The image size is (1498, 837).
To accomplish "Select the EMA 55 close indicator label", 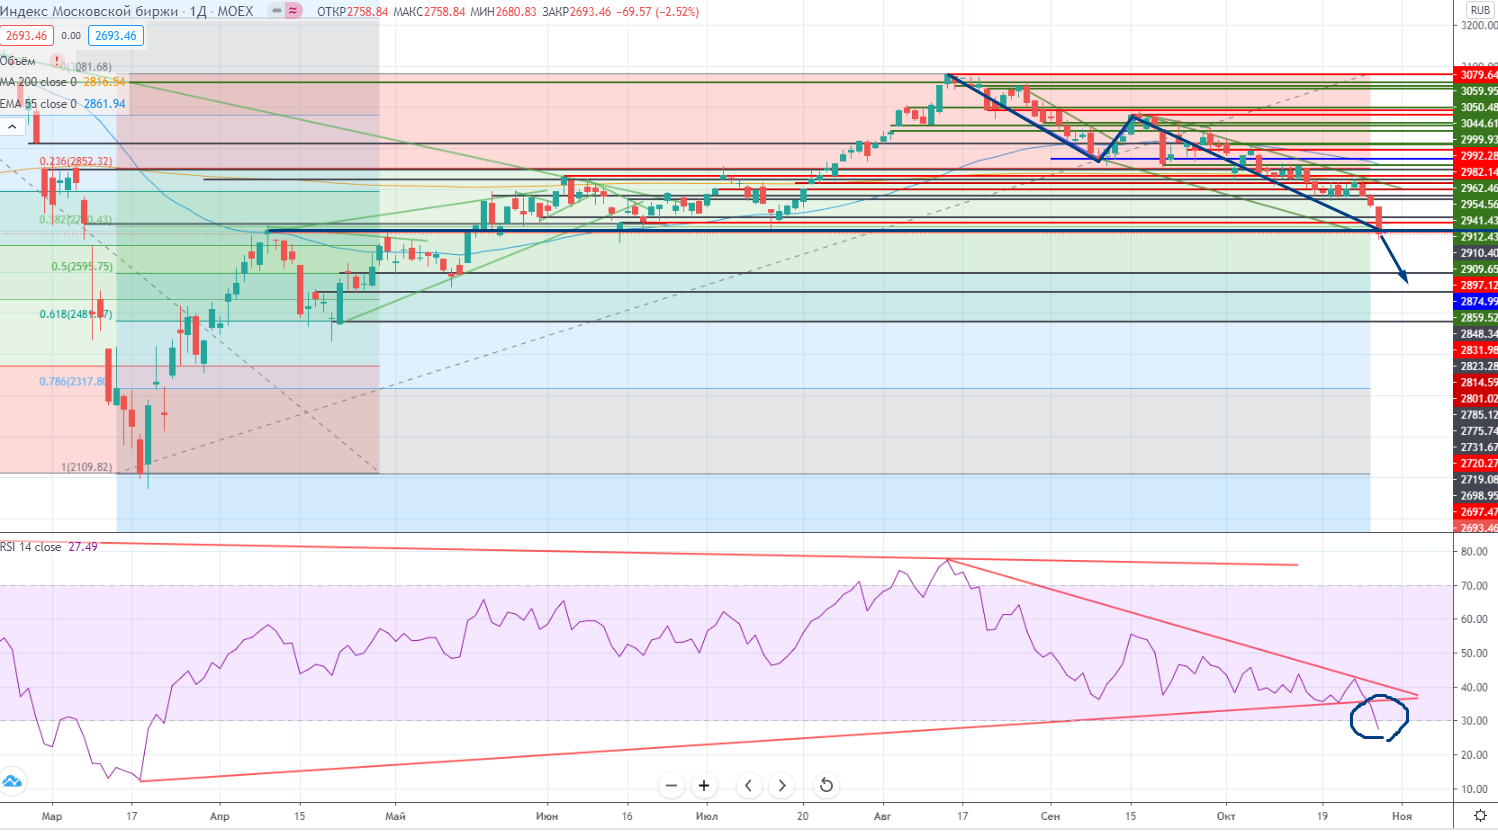I will (38, 104).
